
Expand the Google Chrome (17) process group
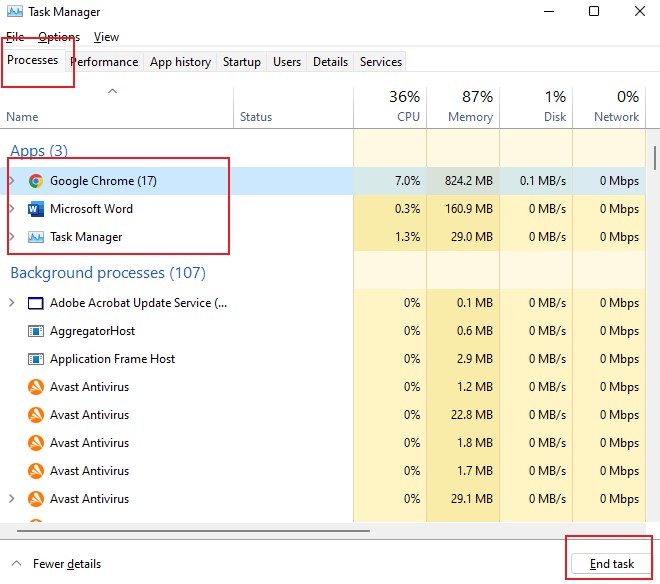tap(12, 181)
